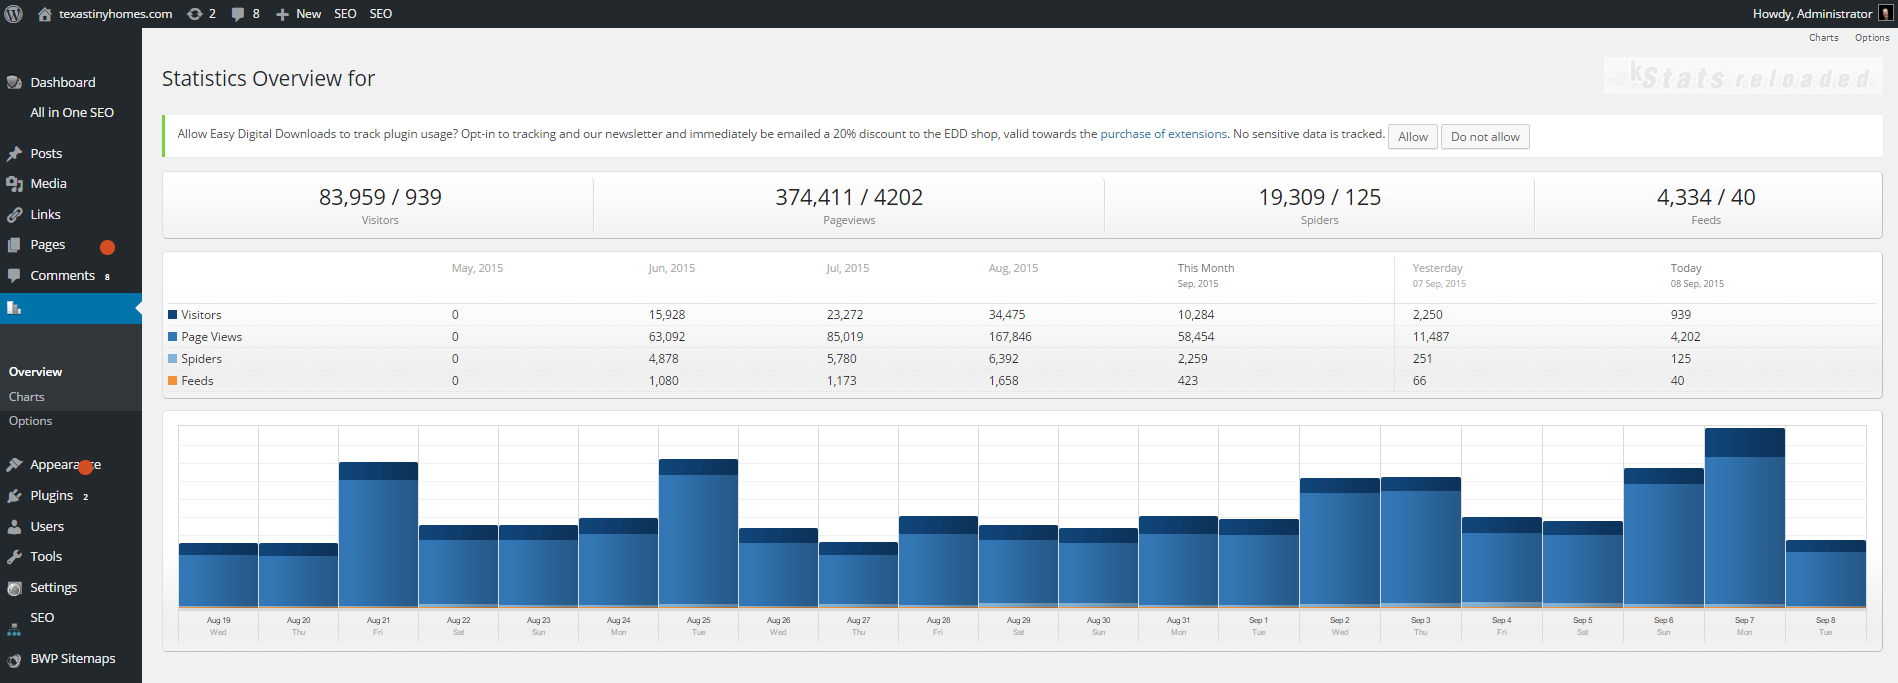Click the Allow button
This screenshot has width=1898, height=683.
(1412, 137)
